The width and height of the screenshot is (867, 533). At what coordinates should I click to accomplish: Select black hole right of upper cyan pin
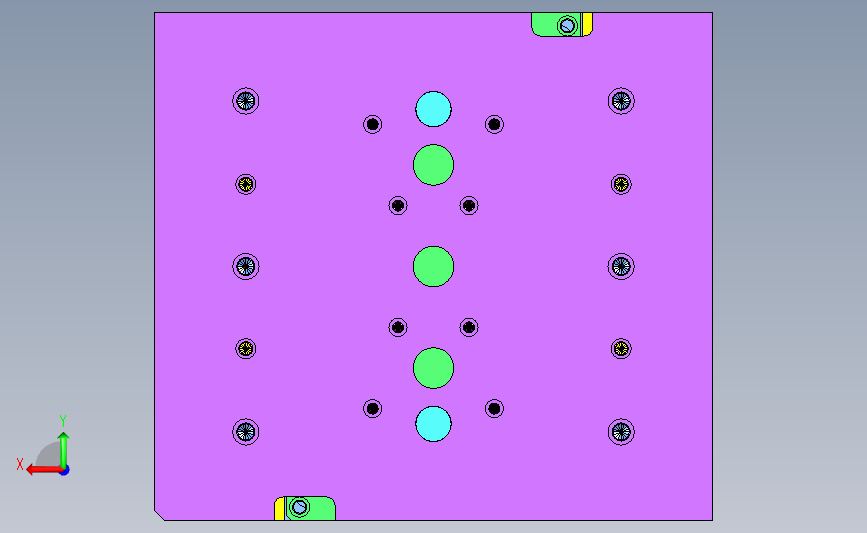494,124
